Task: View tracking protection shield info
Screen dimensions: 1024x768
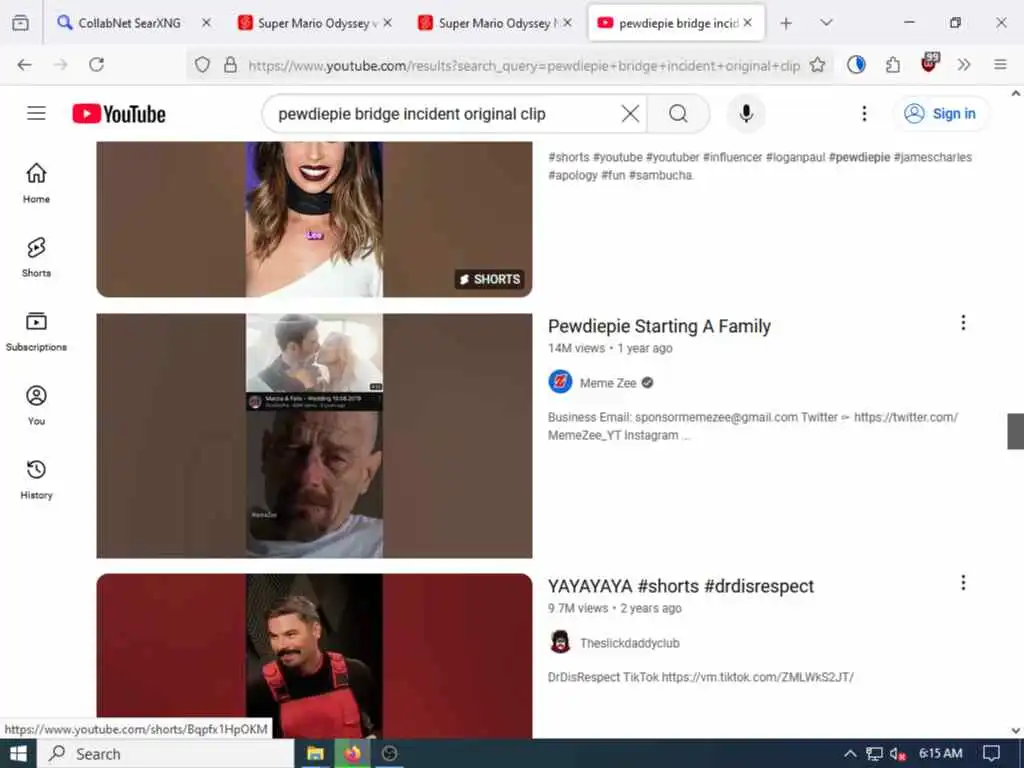Action: click(x=202, y=65)
